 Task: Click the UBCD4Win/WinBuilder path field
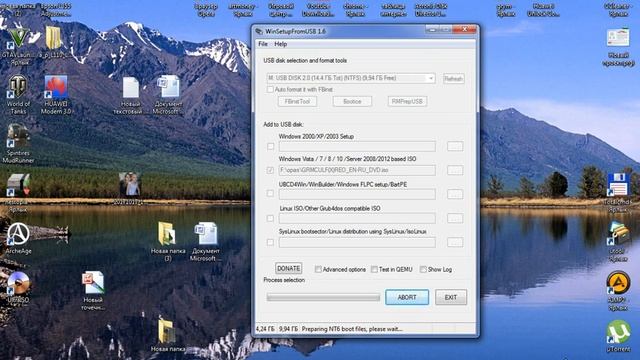coord(357,194)
